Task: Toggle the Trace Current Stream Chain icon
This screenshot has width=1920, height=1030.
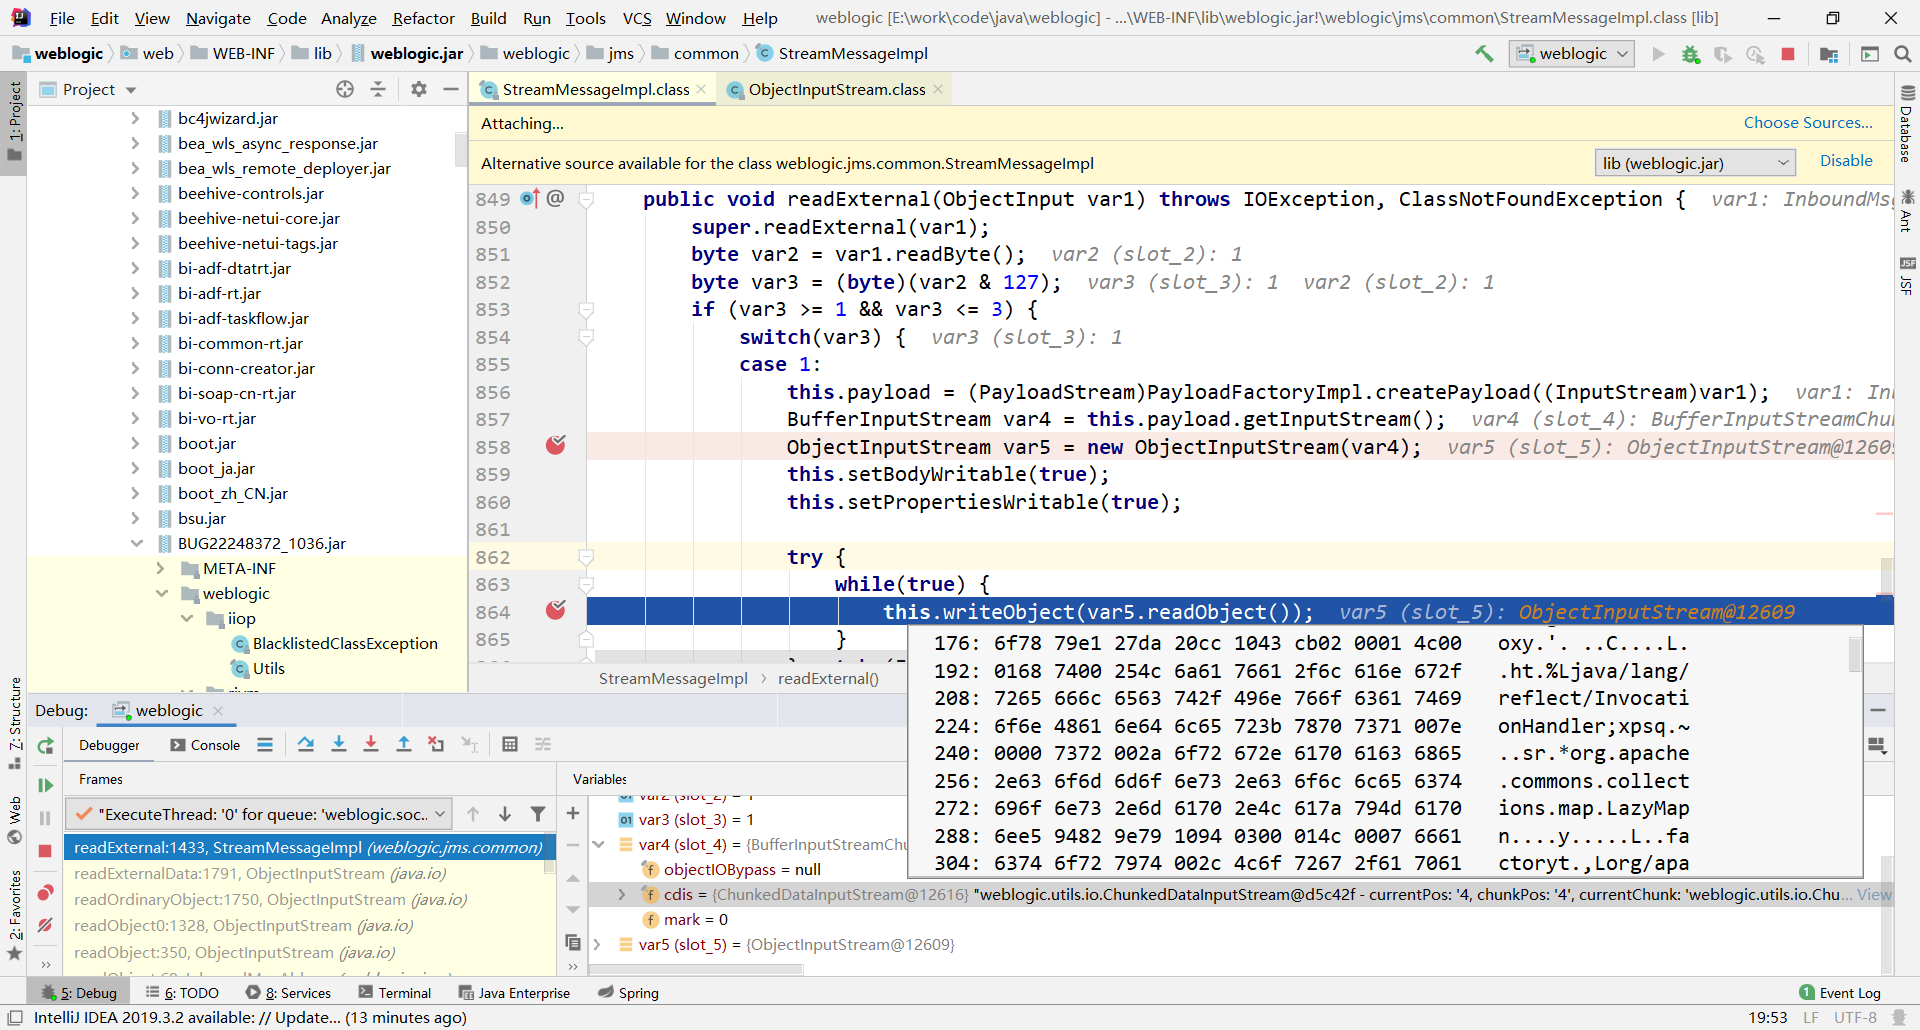Action: (543, 744)
